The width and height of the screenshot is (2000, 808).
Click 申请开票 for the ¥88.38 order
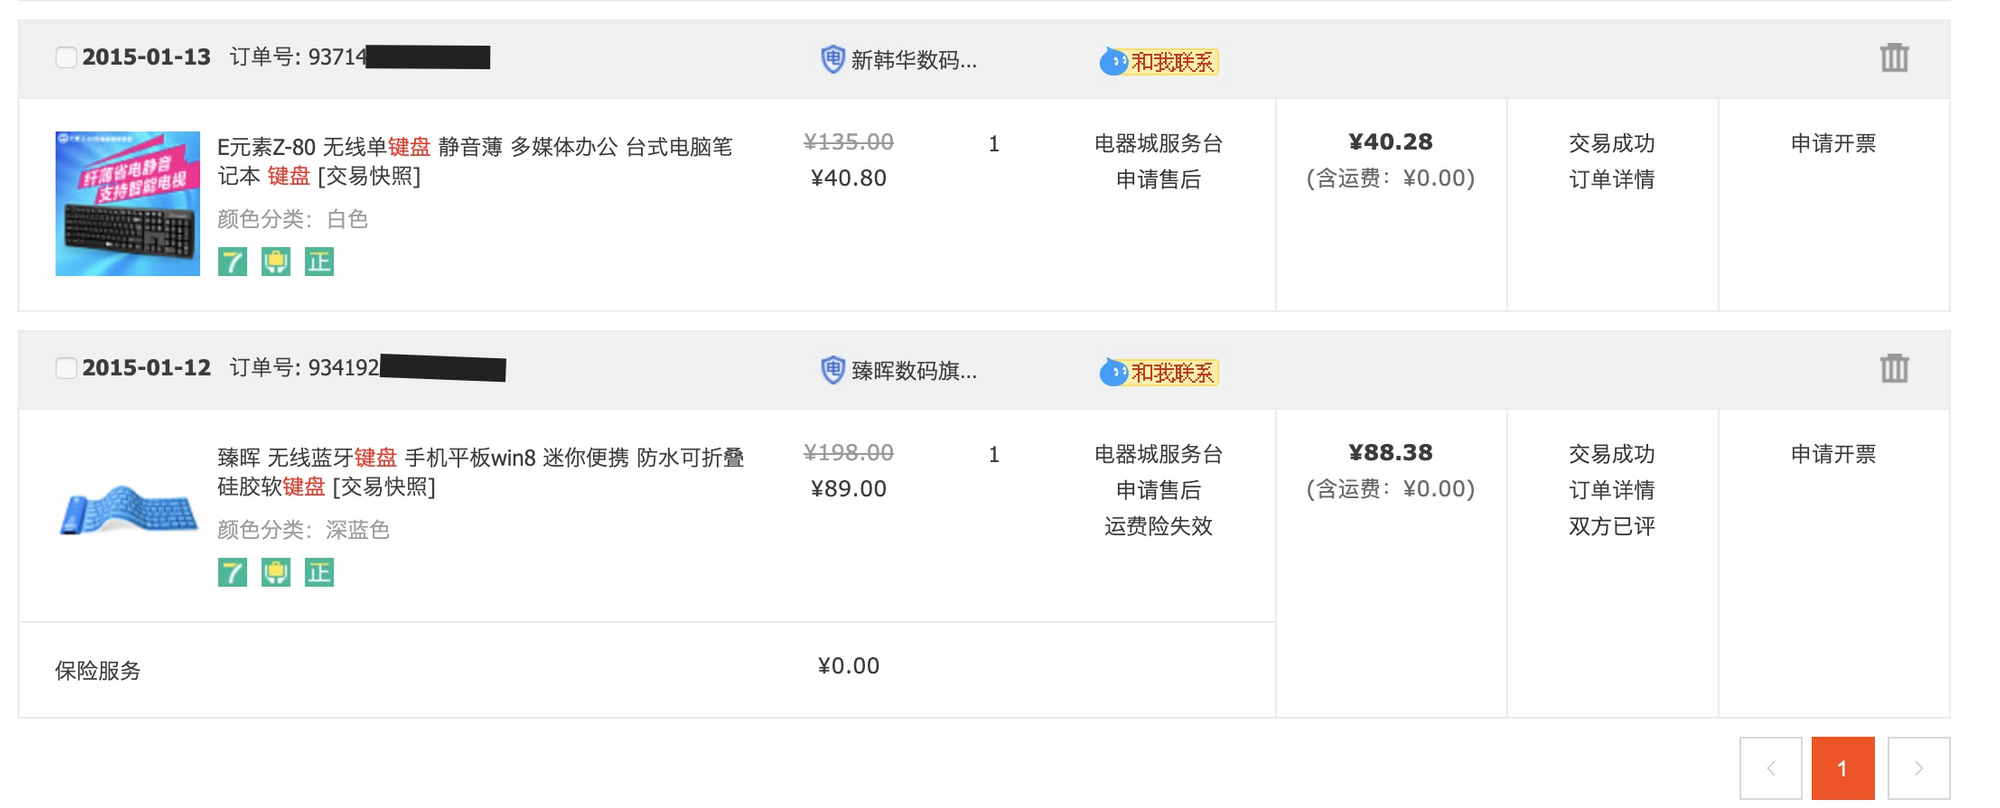pos(1833,454)
